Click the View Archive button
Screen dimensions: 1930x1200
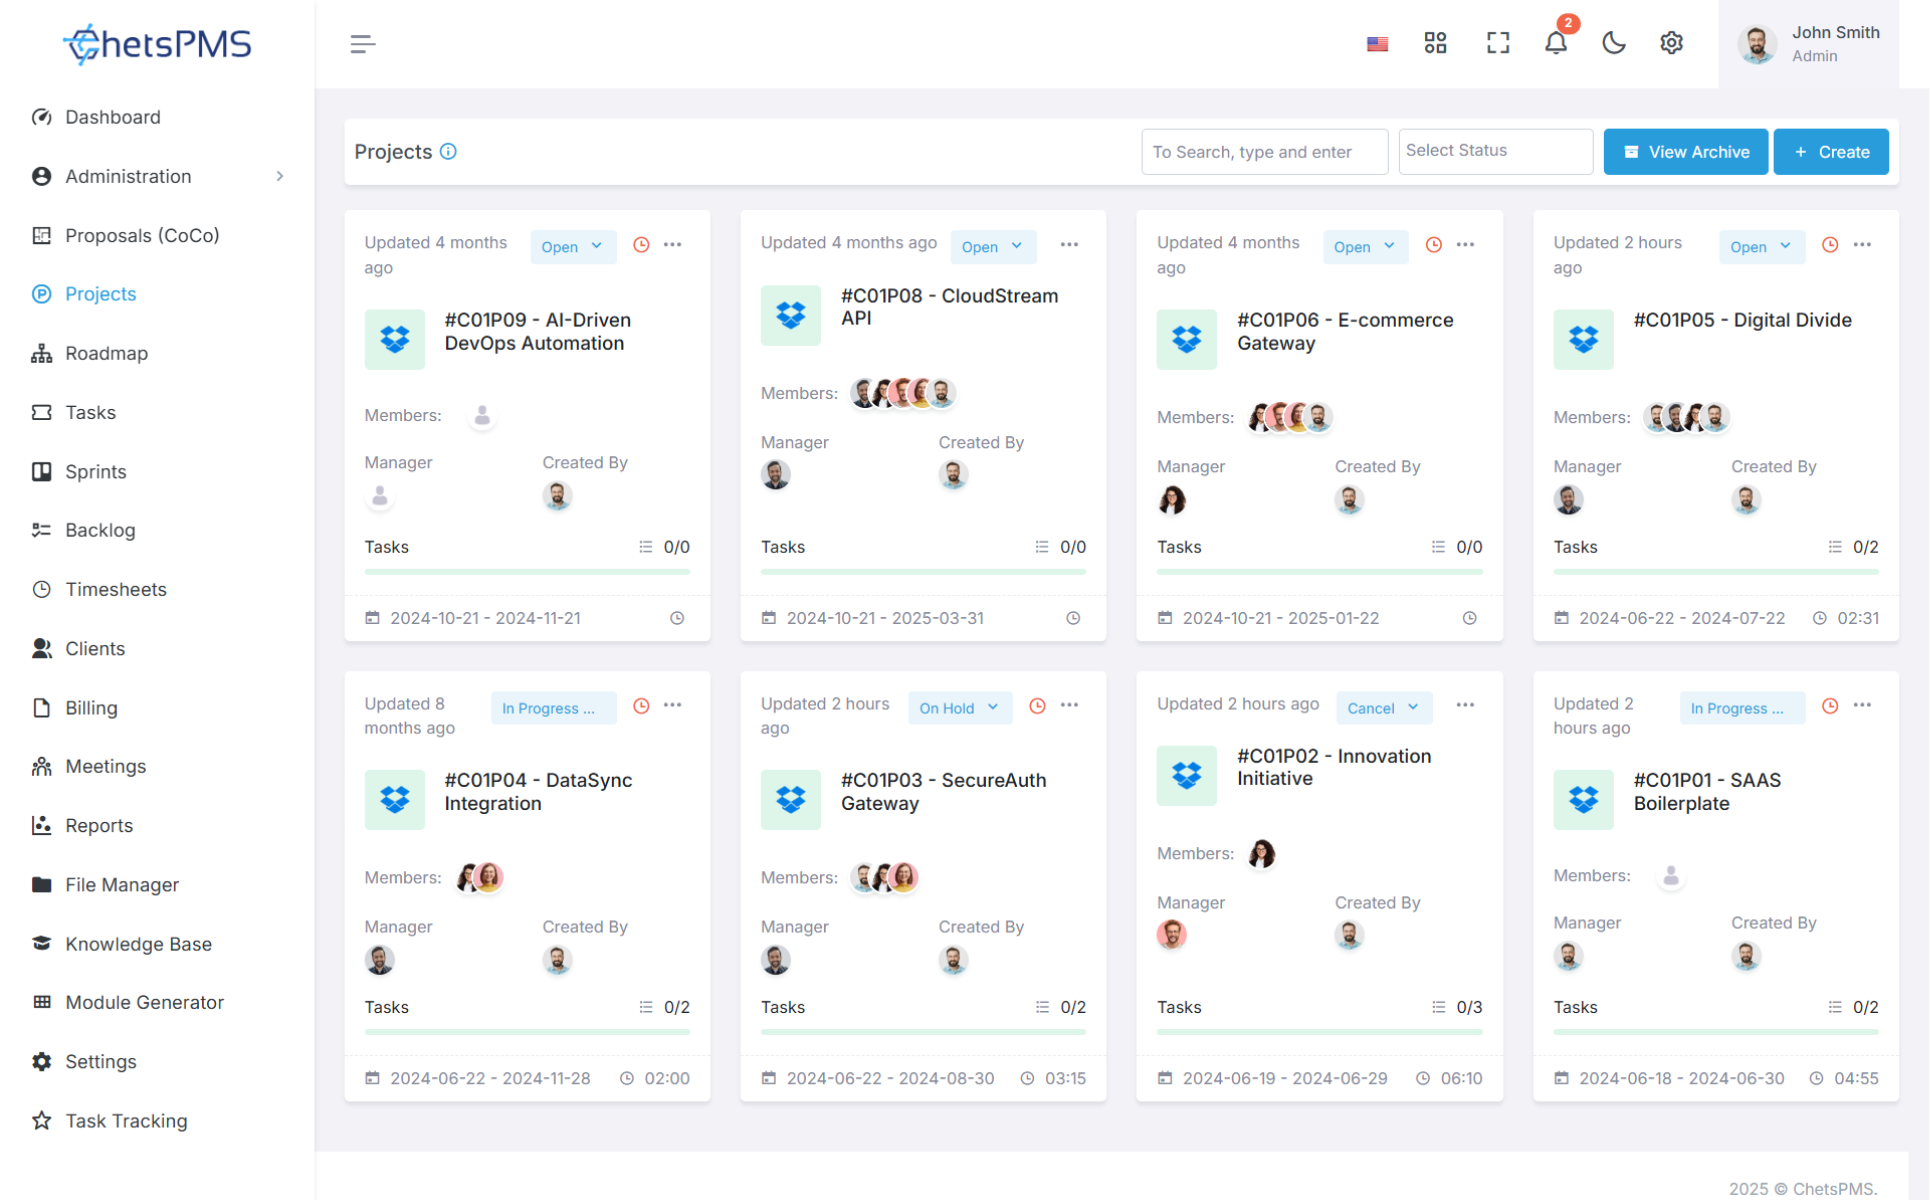tap(1685, 152)
